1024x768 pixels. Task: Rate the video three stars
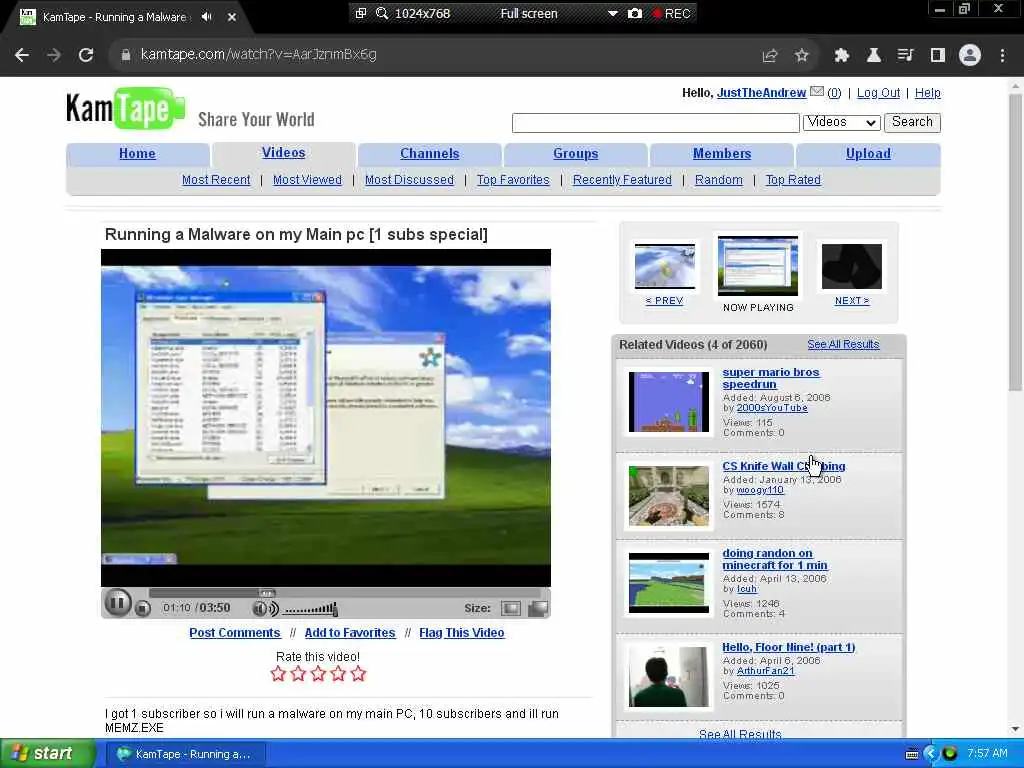coord(318,674)
